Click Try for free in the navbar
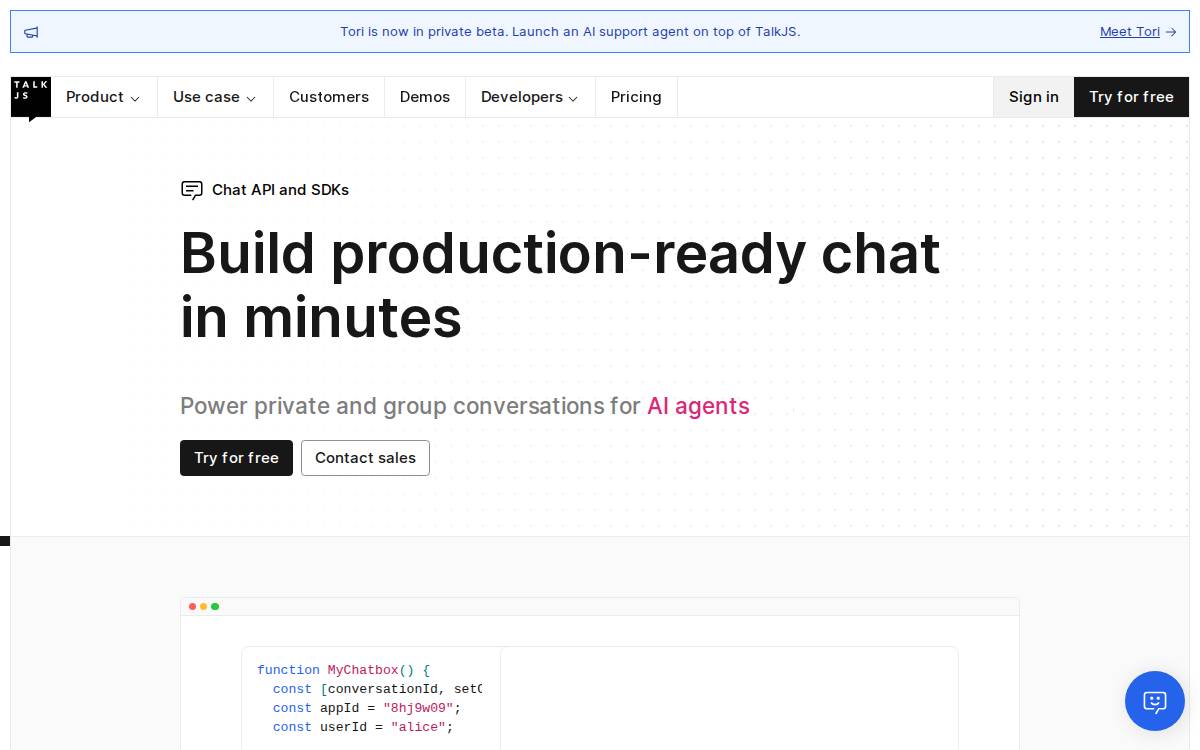1200x750 pixels. point(1131,97)
